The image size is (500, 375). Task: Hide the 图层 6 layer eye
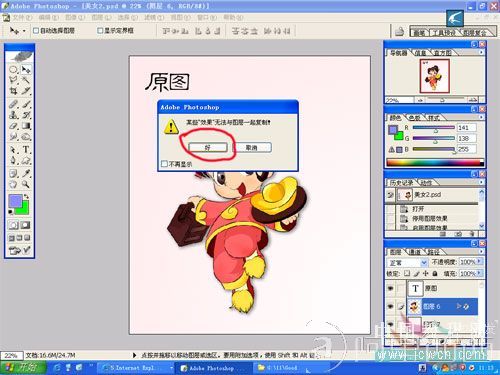pos(390,307)
